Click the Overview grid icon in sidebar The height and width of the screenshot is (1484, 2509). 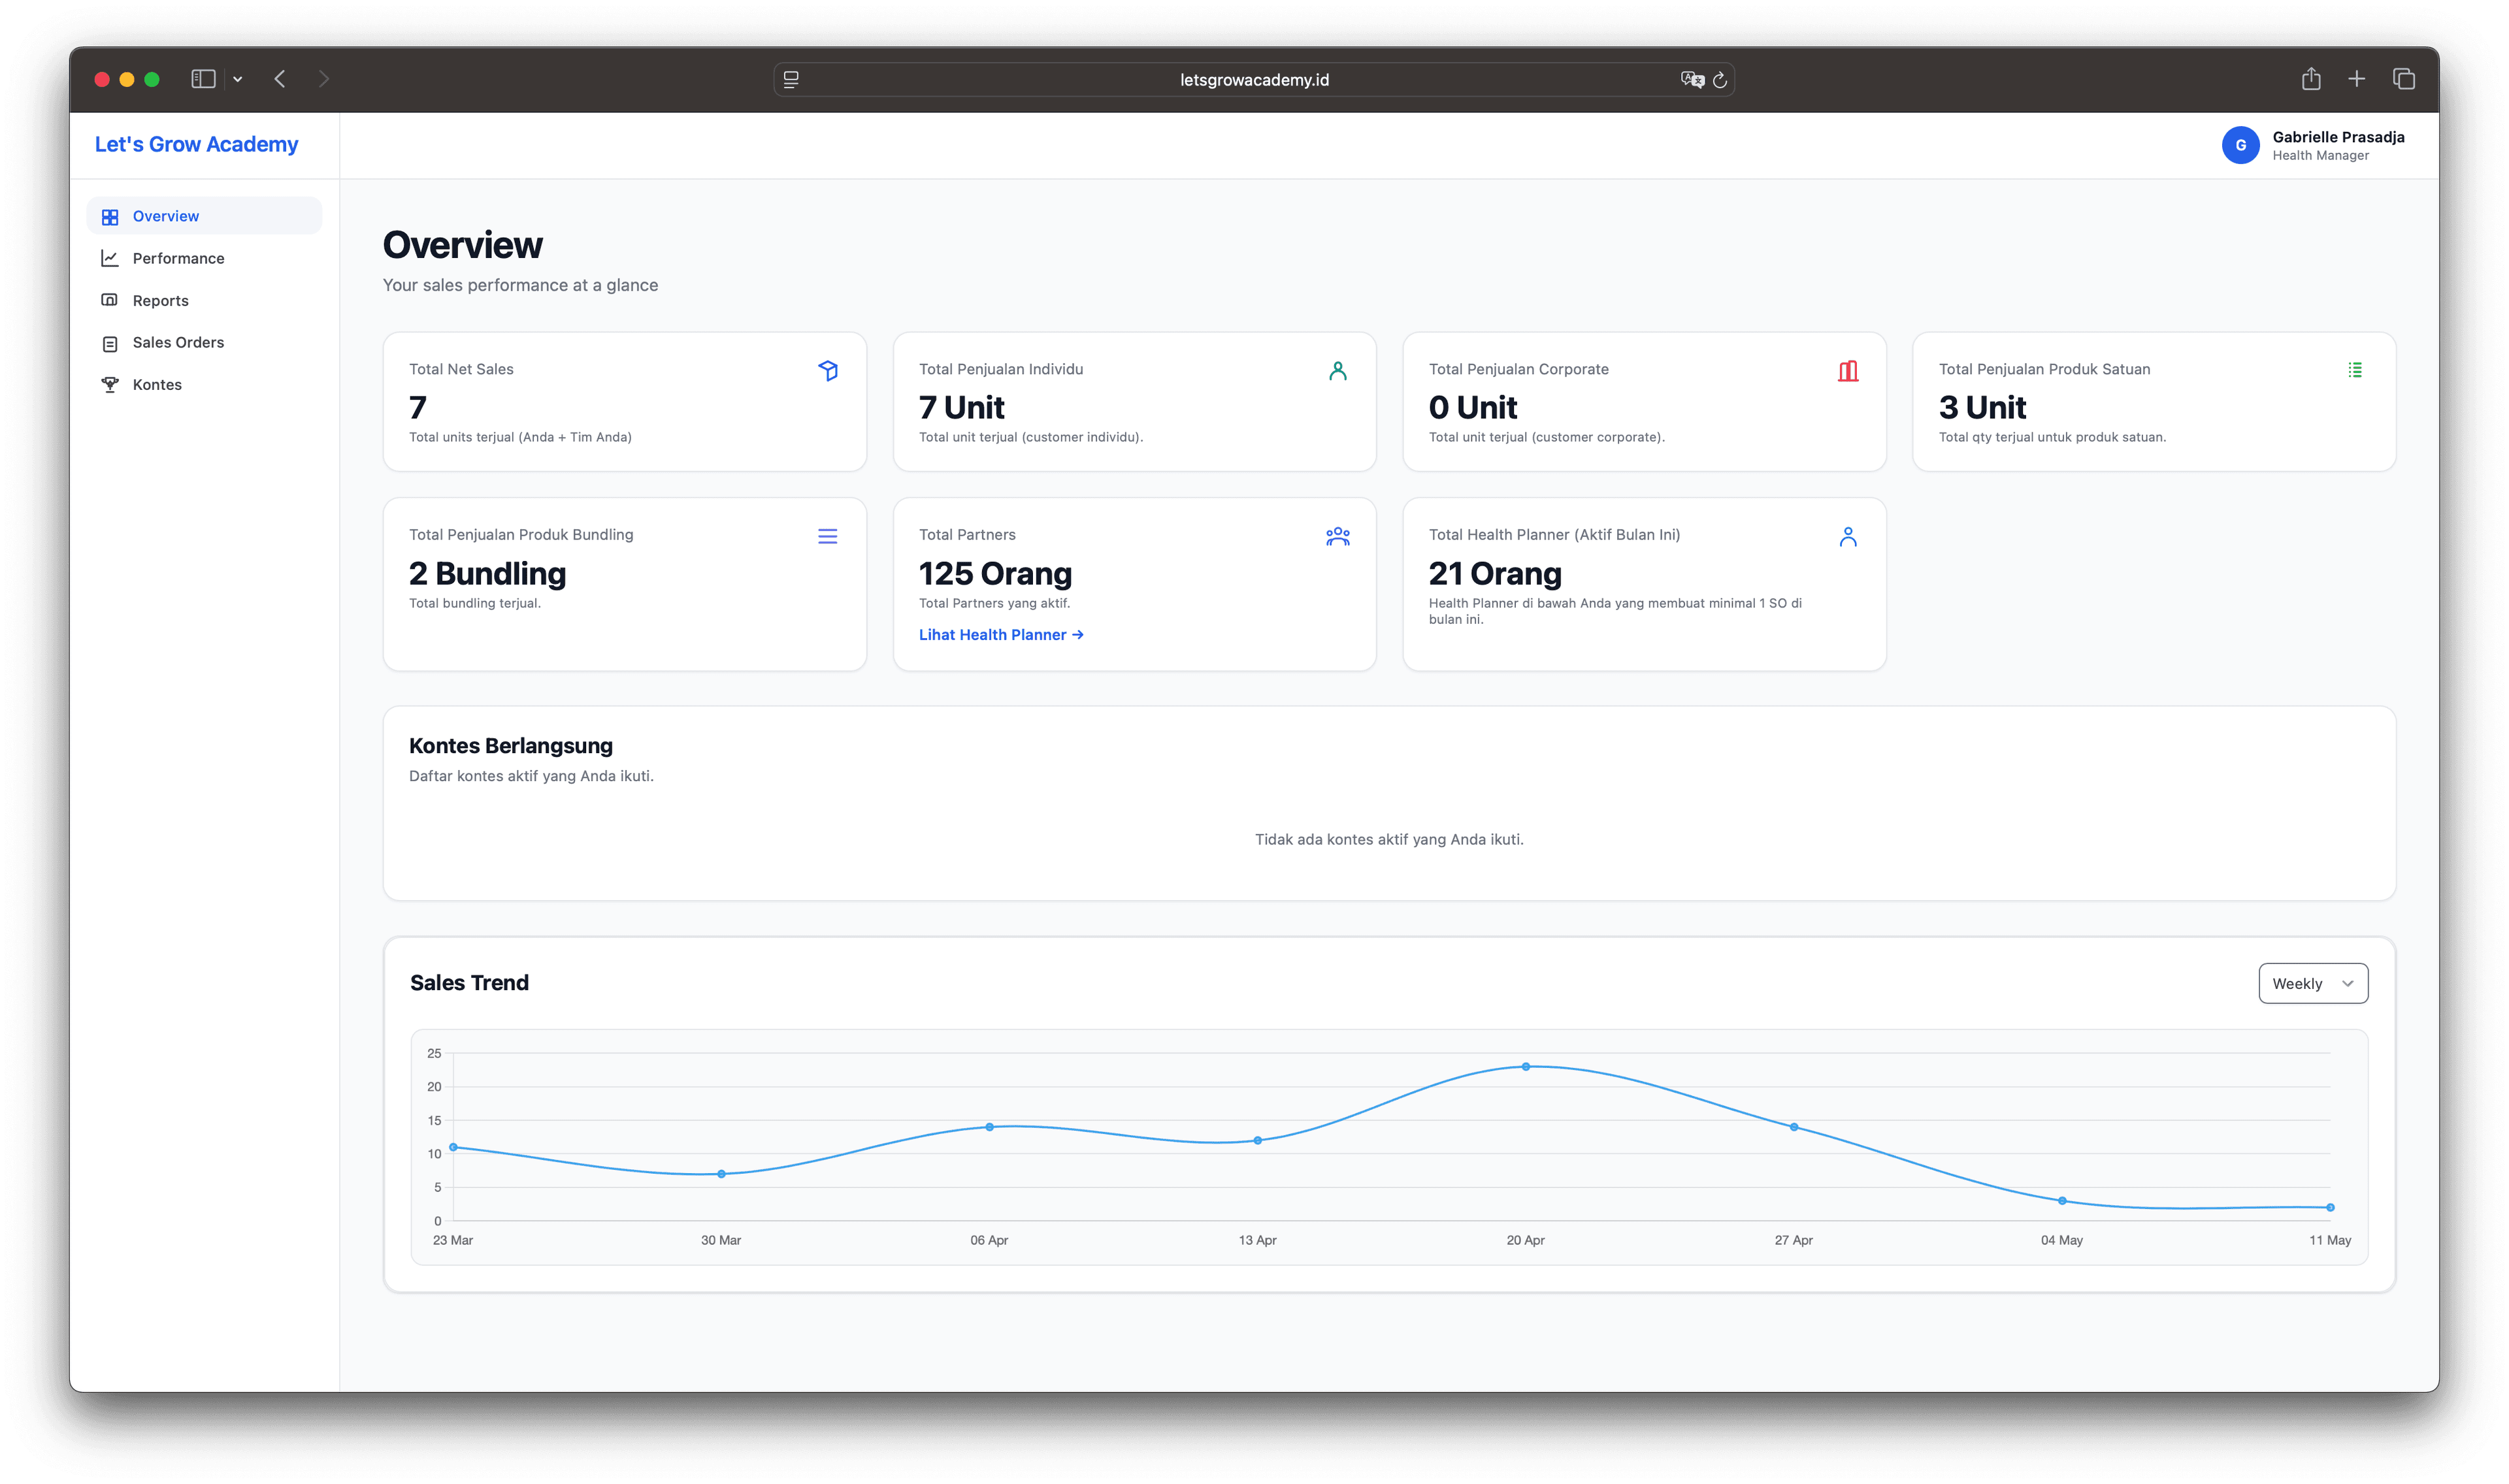click(x=110, y=217)
